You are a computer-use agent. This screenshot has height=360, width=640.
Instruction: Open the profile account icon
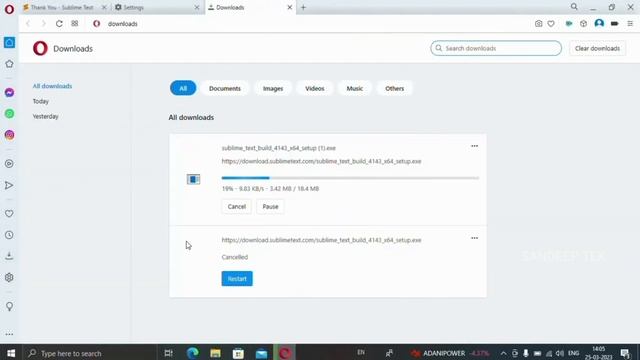599,23
